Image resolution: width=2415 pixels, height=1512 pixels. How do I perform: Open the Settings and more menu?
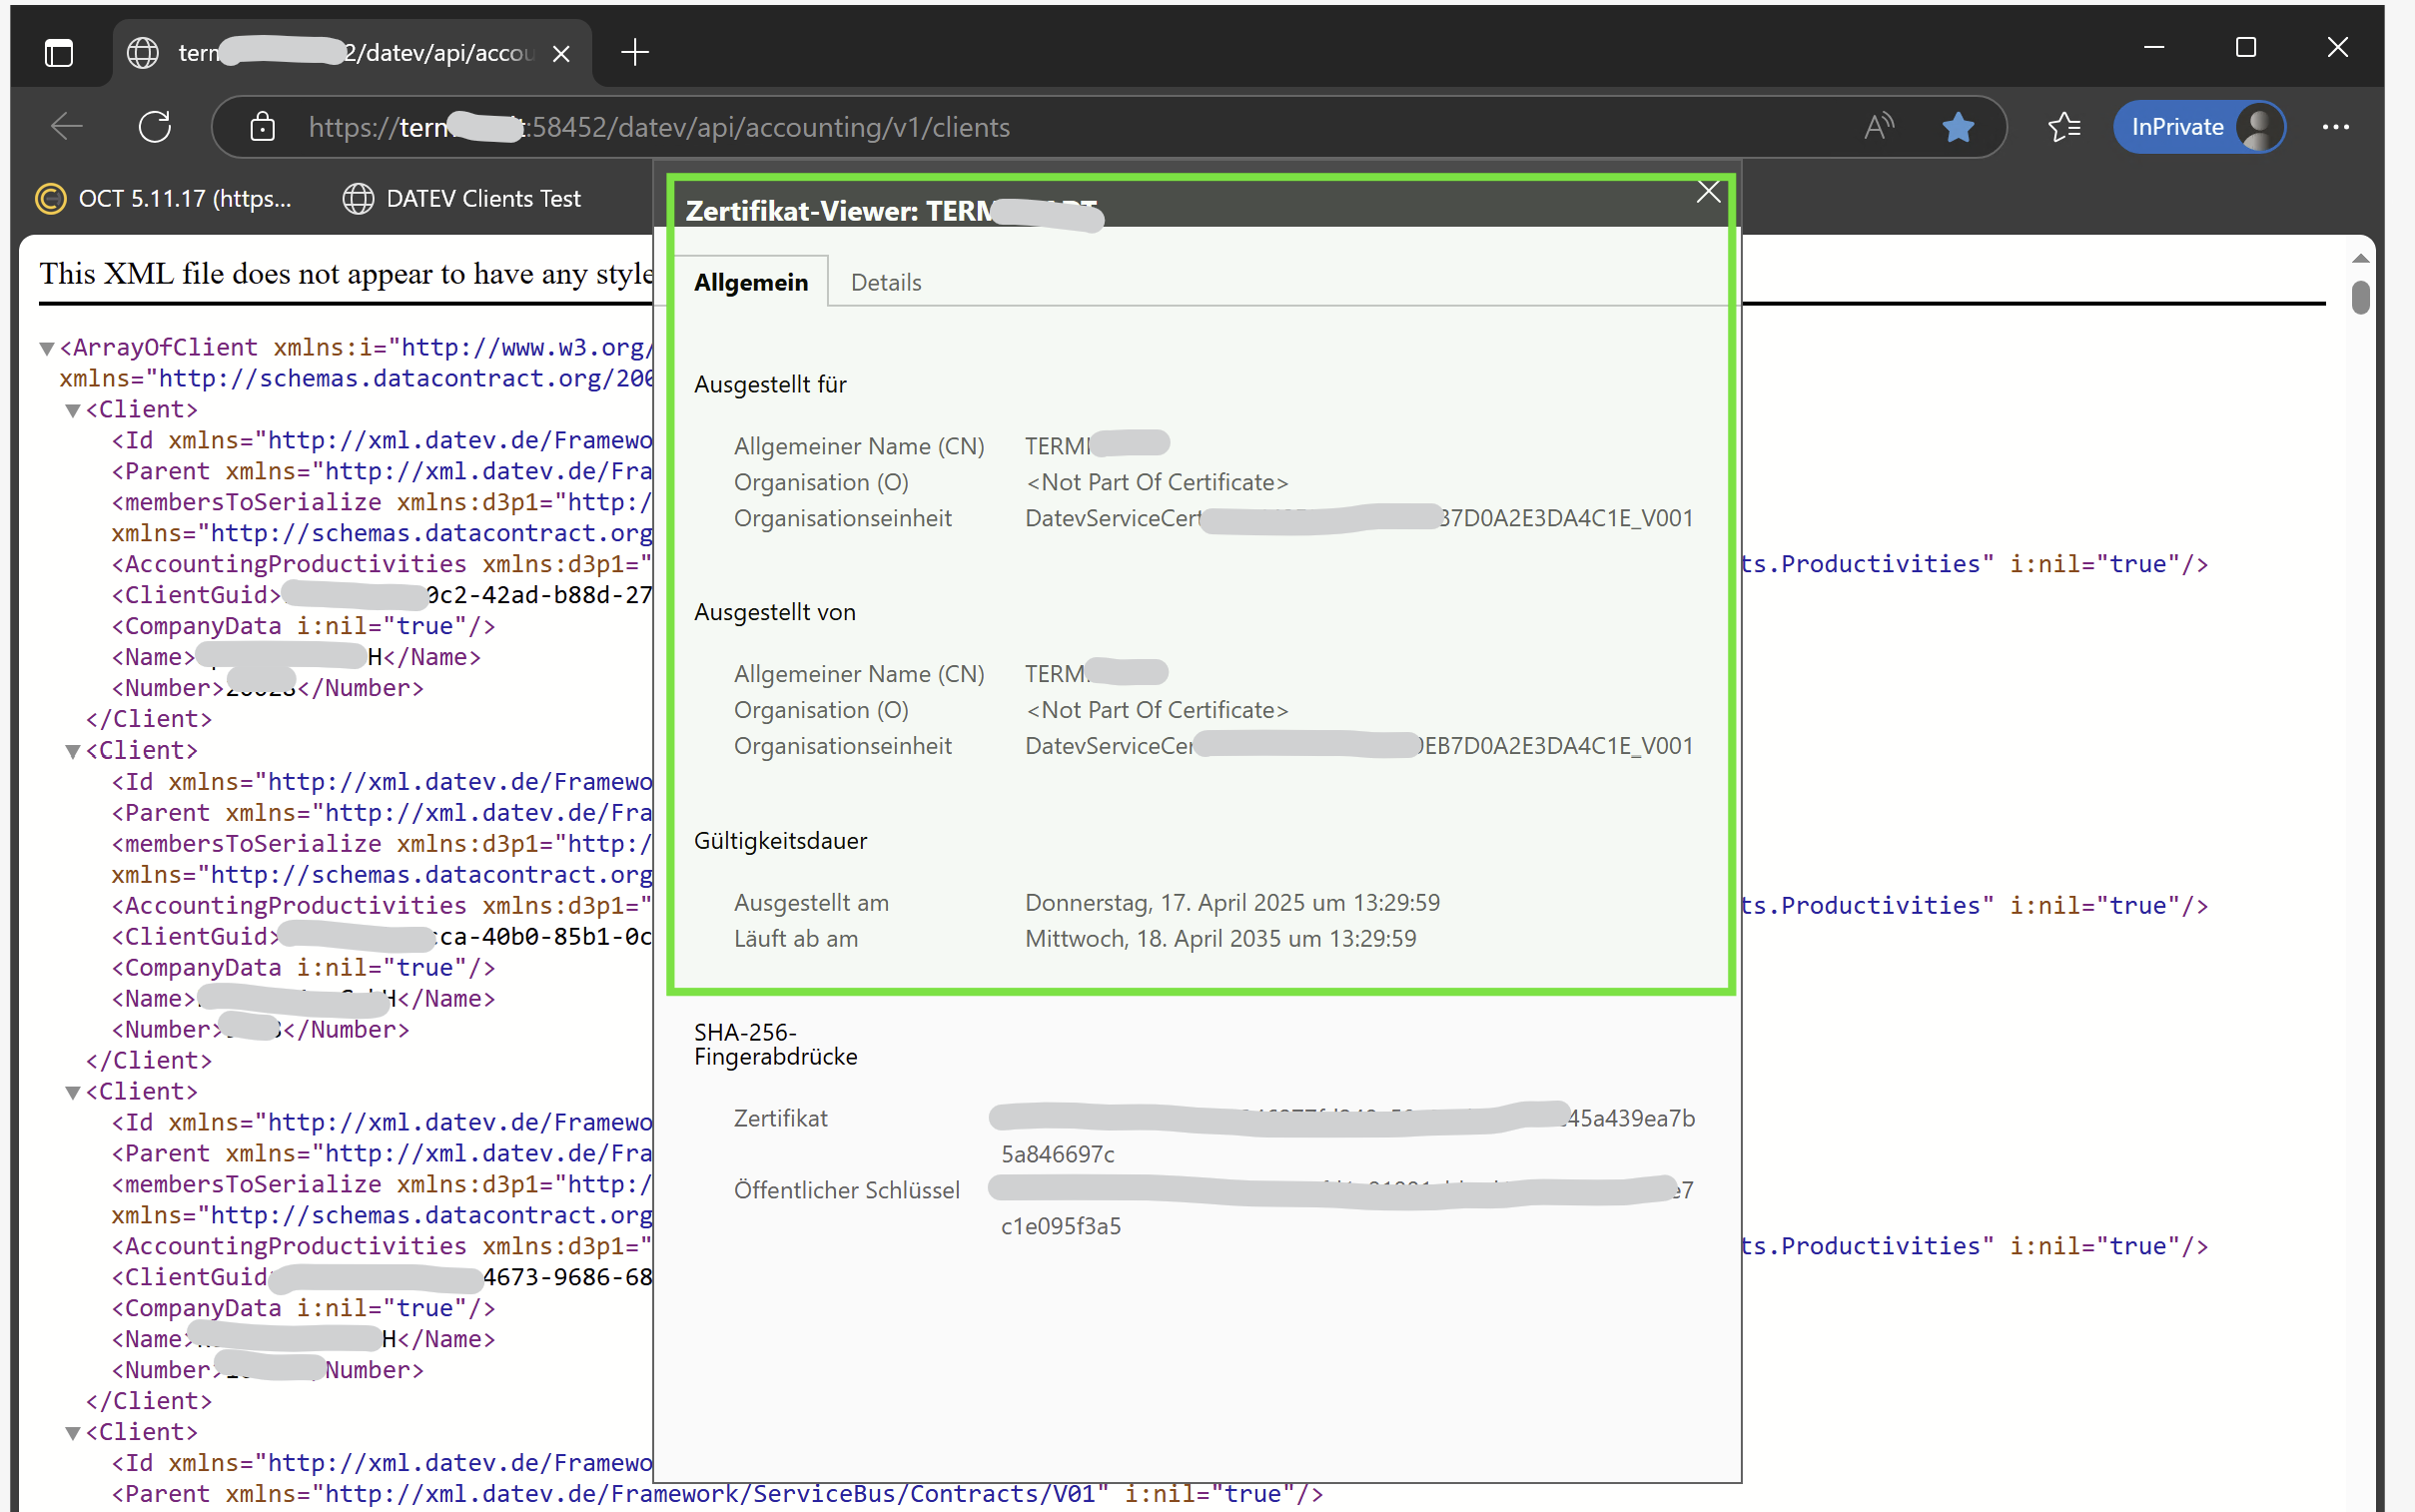click(2335, 127)
